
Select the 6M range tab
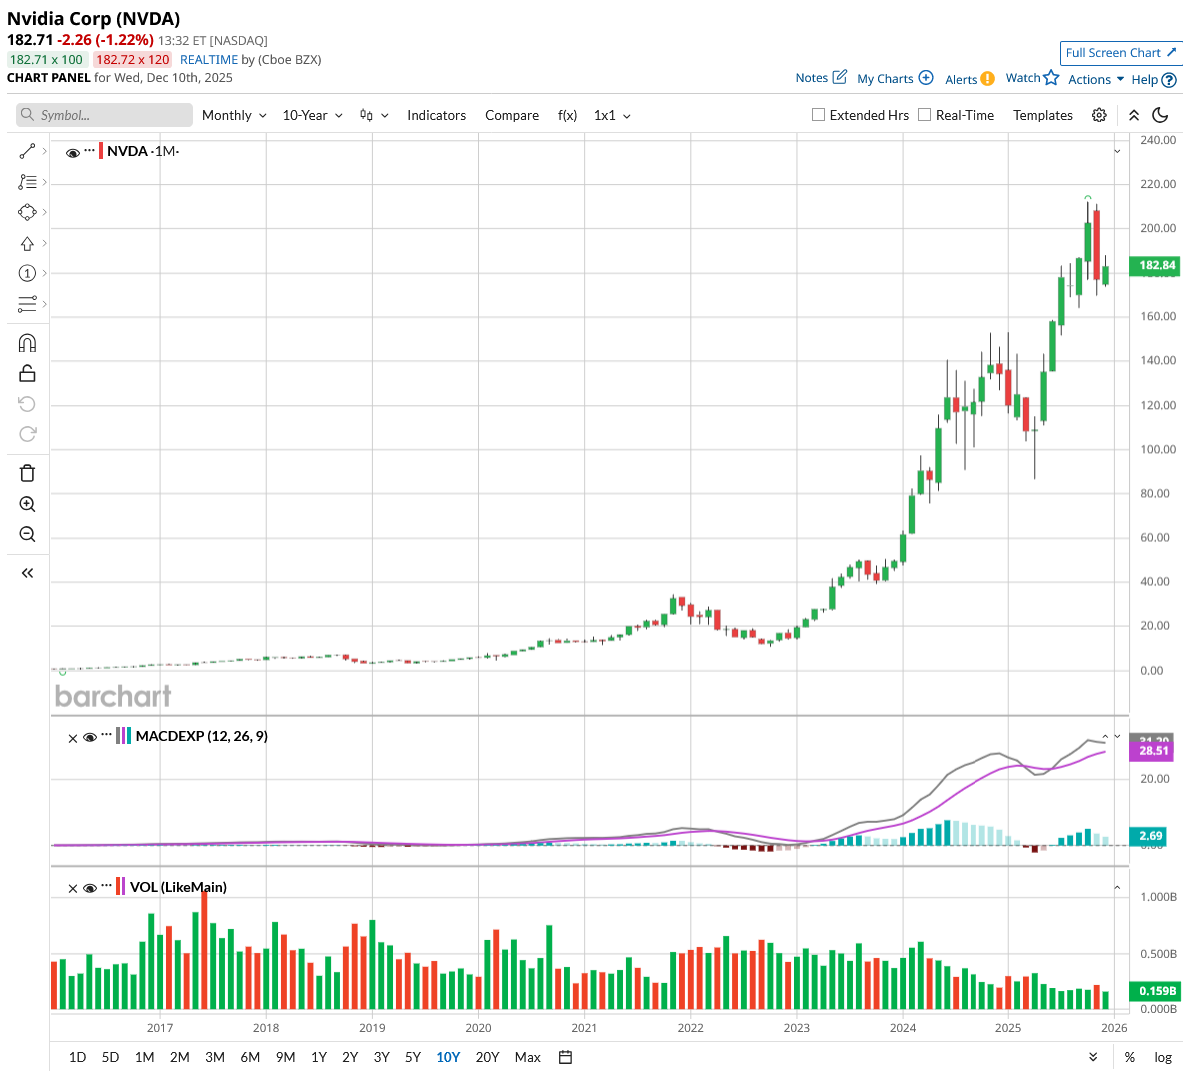pos(250,1057)
